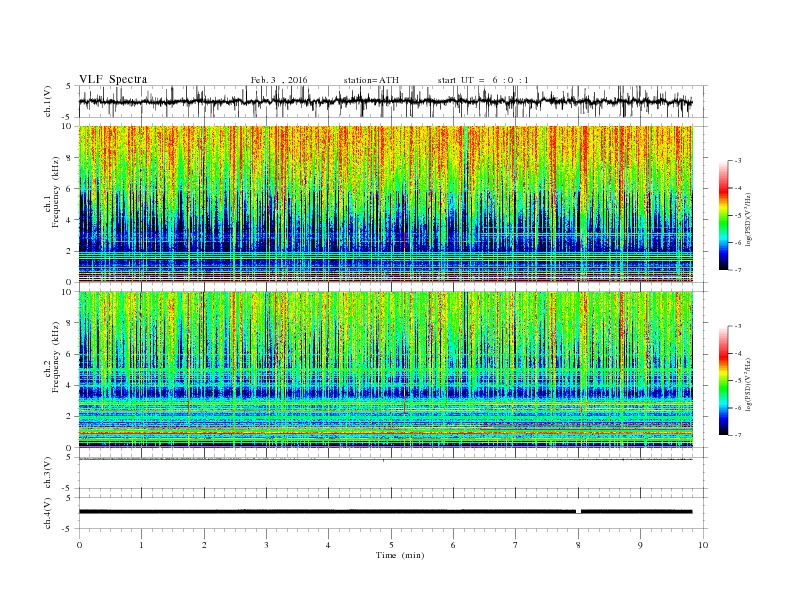Select the "ch.4(V)" axis label

47,513
